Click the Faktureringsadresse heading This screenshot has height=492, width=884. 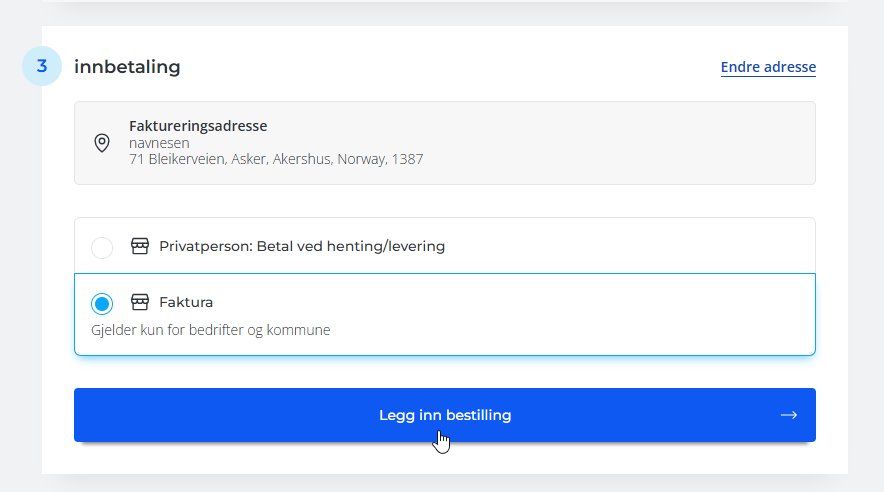pyautogui.click(x=198, y=126)
